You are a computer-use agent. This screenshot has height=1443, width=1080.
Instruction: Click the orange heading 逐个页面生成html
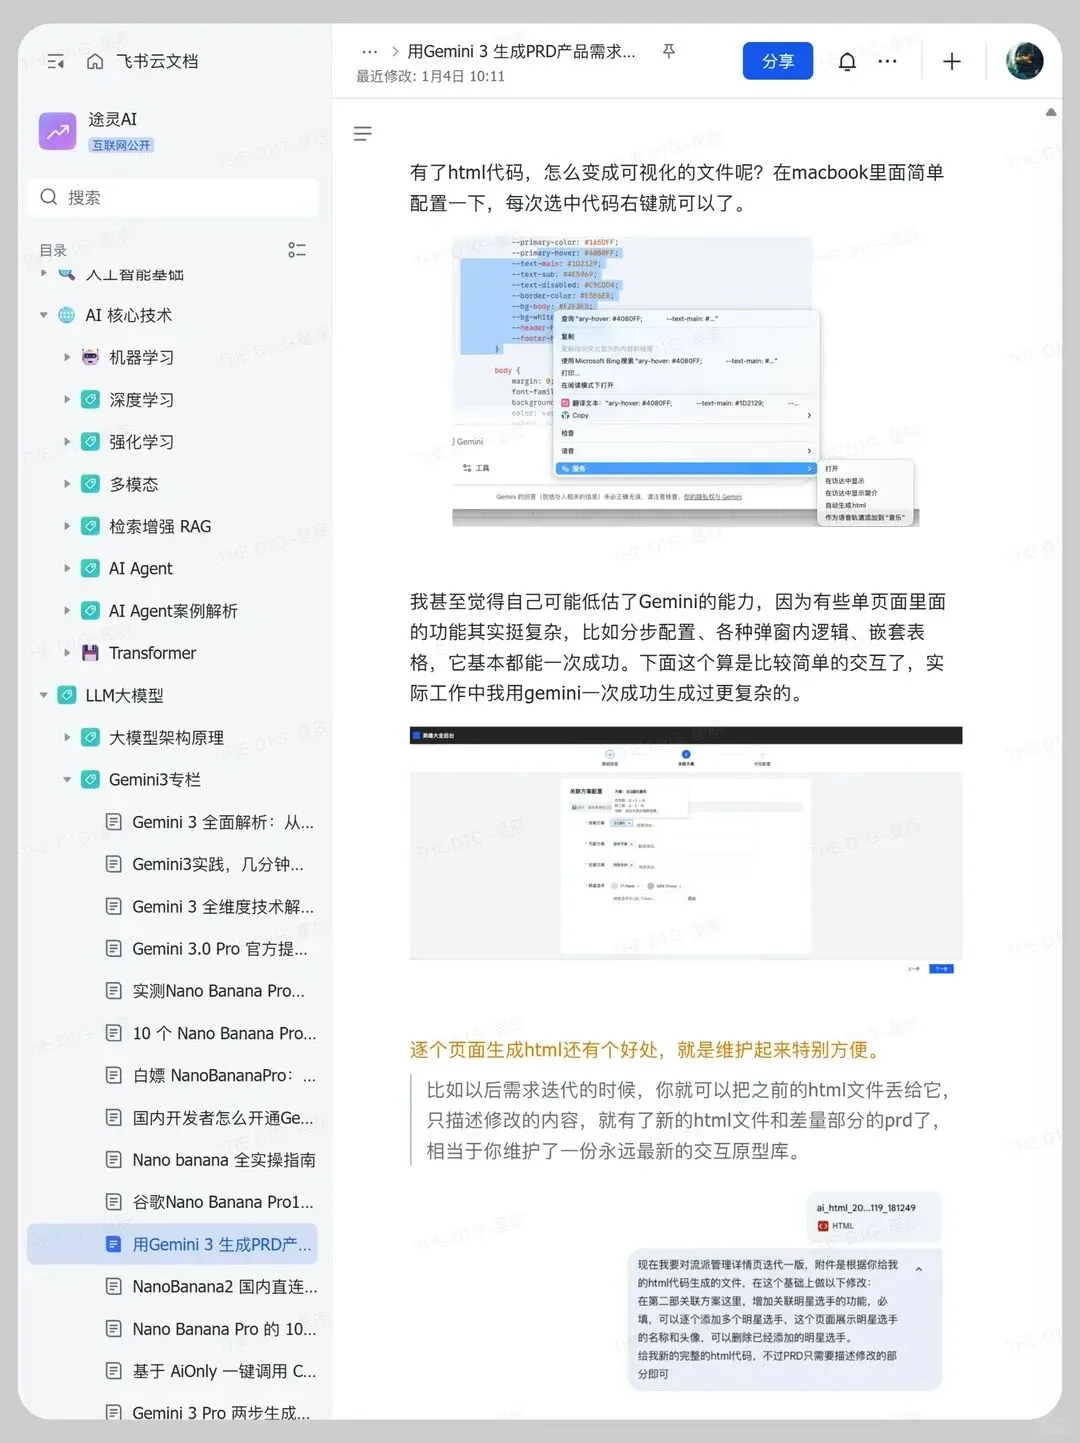point(648,1049)
